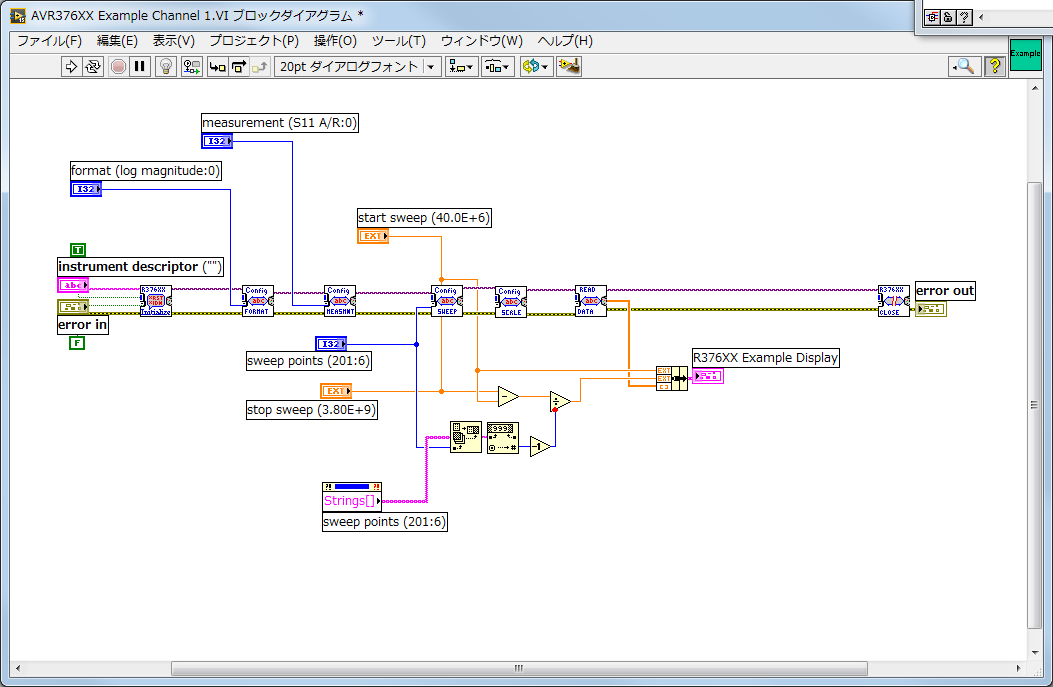
Task: Toggle highlight execution lightbulb
Action: tap(166, 66)
